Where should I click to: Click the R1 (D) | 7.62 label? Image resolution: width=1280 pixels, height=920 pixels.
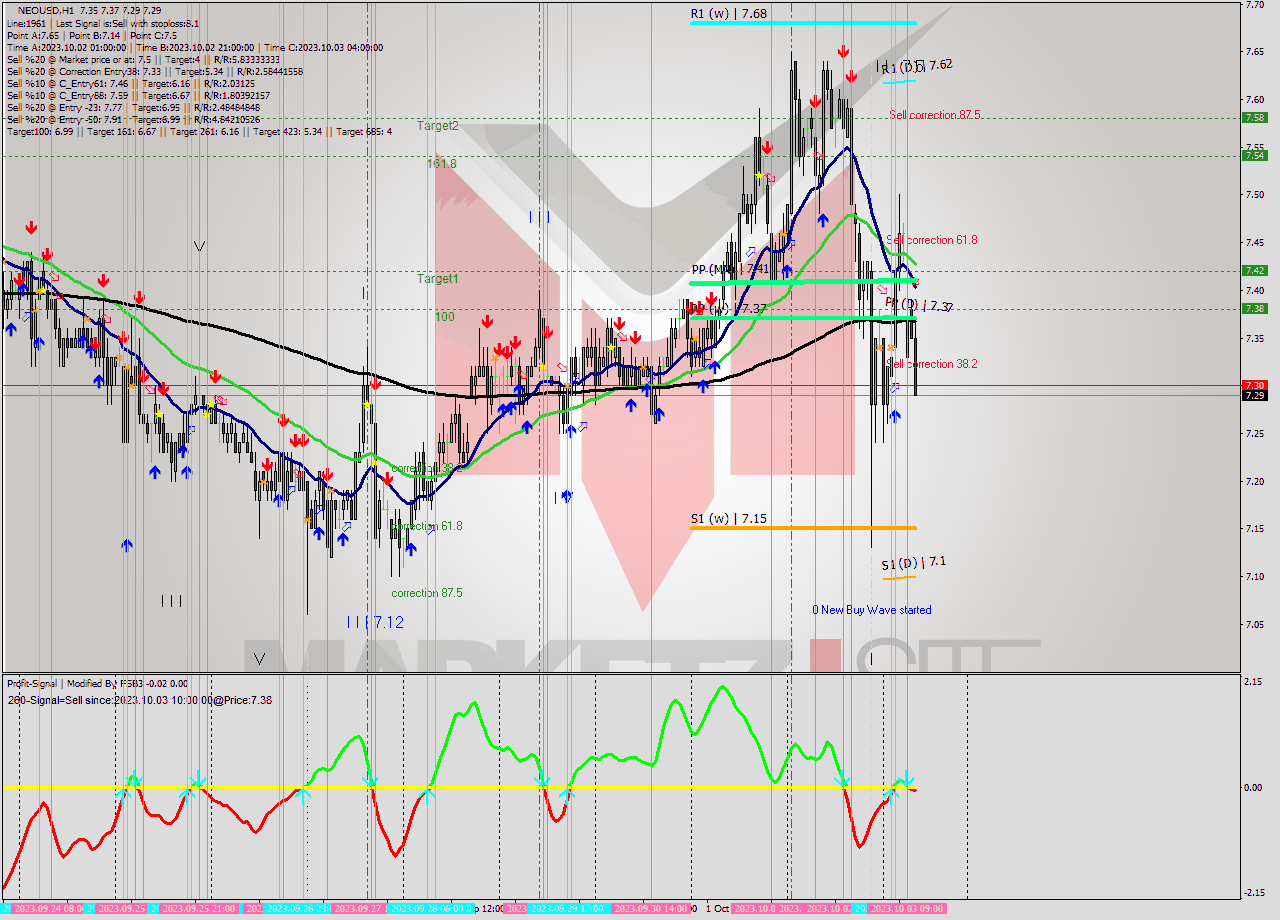pyautogui.click(x=915, y=65)
